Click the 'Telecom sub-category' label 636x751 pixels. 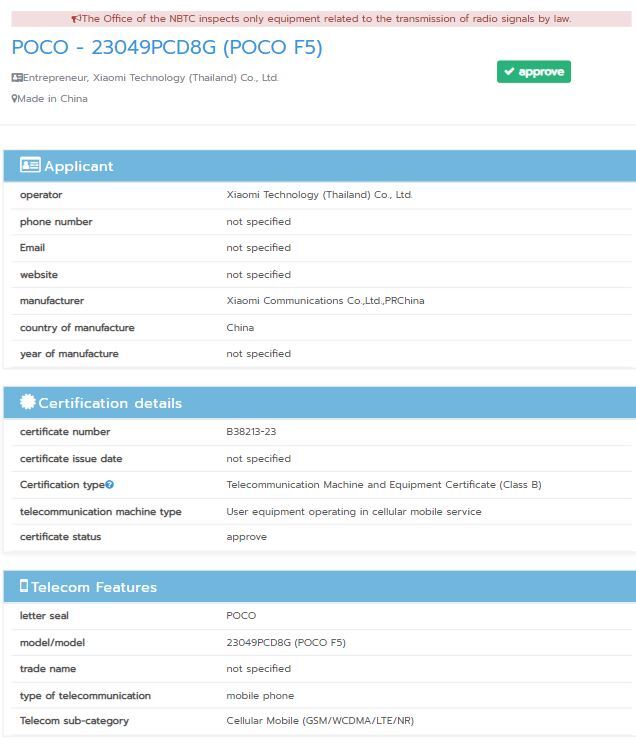74,721
